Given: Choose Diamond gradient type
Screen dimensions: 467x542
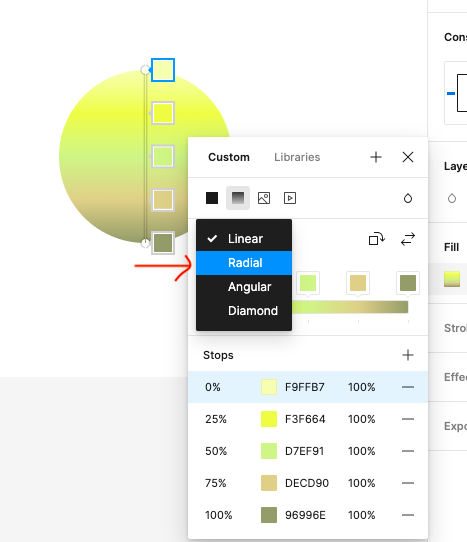Looking at the screenshot, I should (244, 311).
